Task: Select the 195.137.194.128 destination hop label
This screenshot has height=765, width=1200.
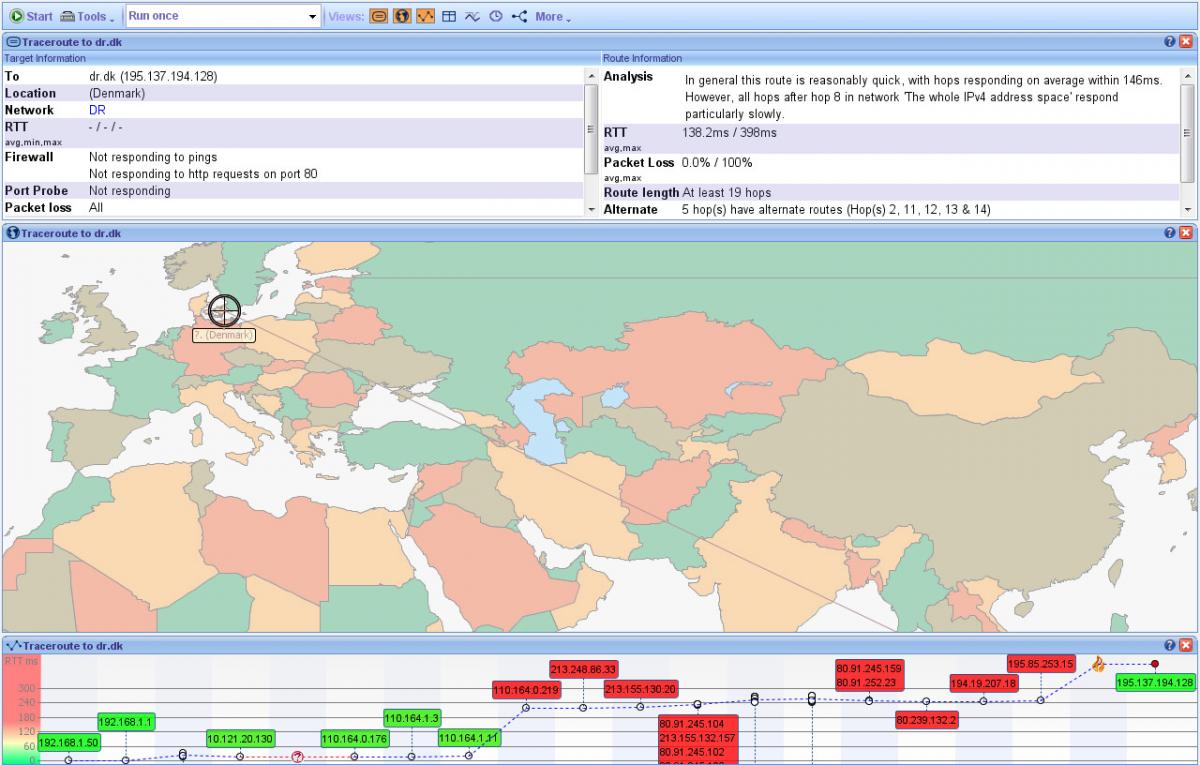Action: (1155, 682)
